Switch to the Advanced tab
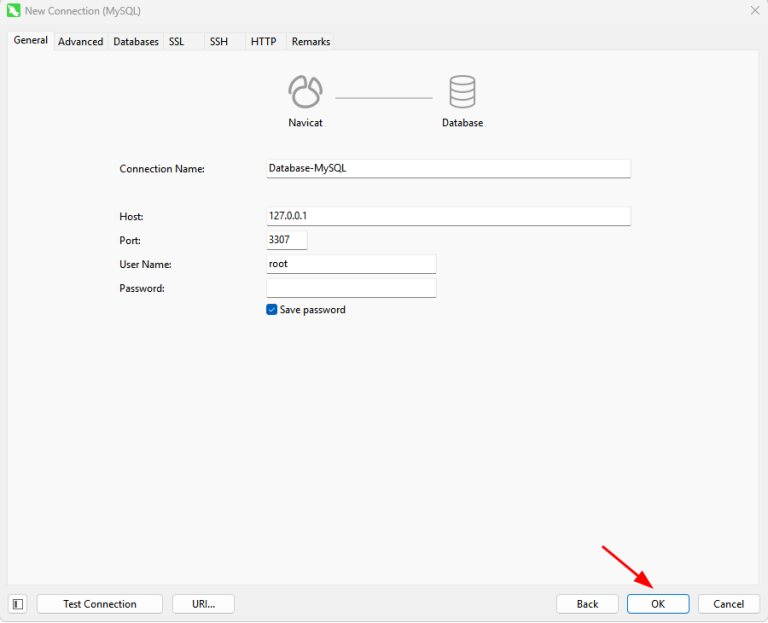This screenshot has height=623, width=768. pyautogui.click(x=80, y=42)
